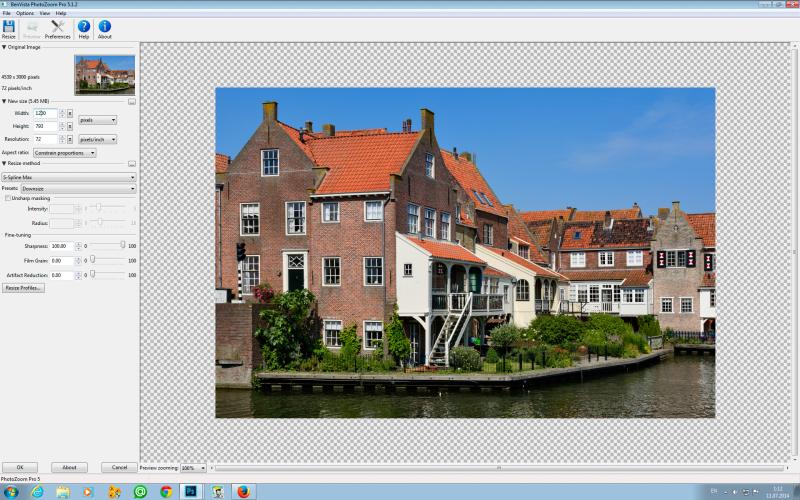Image resolution: width=800 pixels, height=500 pixels.
Task: Click the Sharpness slider handle
Action: [x=122, y=245]
